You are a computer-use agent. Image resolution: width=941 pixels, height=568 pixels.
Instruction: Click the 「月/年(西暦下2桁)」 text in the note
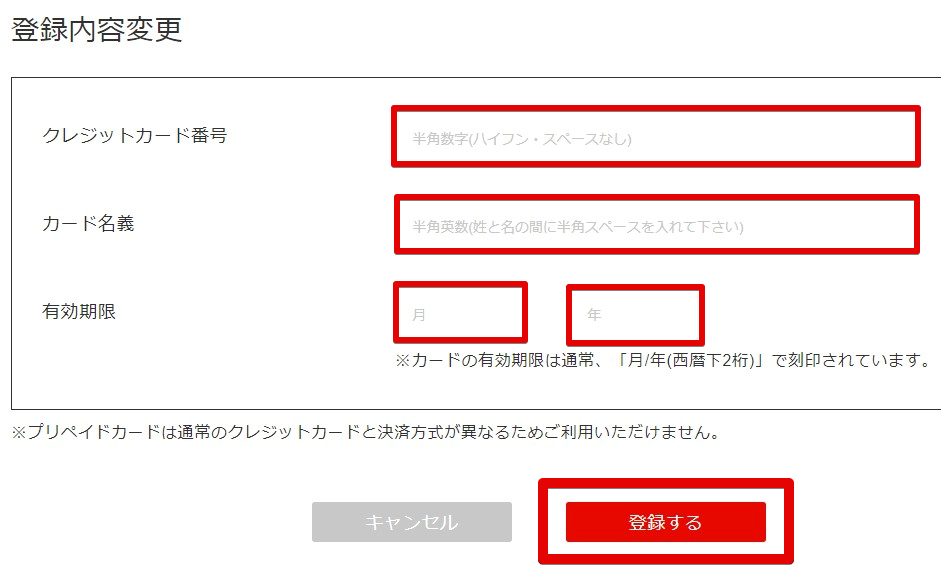coord(691,360)
